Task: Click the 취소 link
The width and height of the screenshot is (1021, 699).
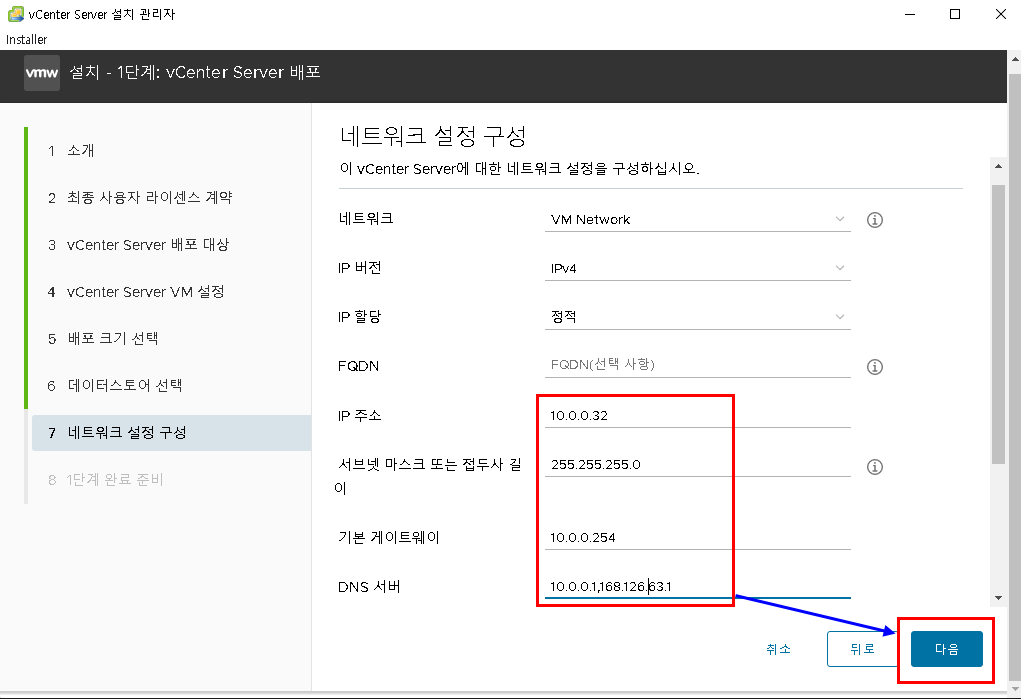Action: tap(779, 649)
